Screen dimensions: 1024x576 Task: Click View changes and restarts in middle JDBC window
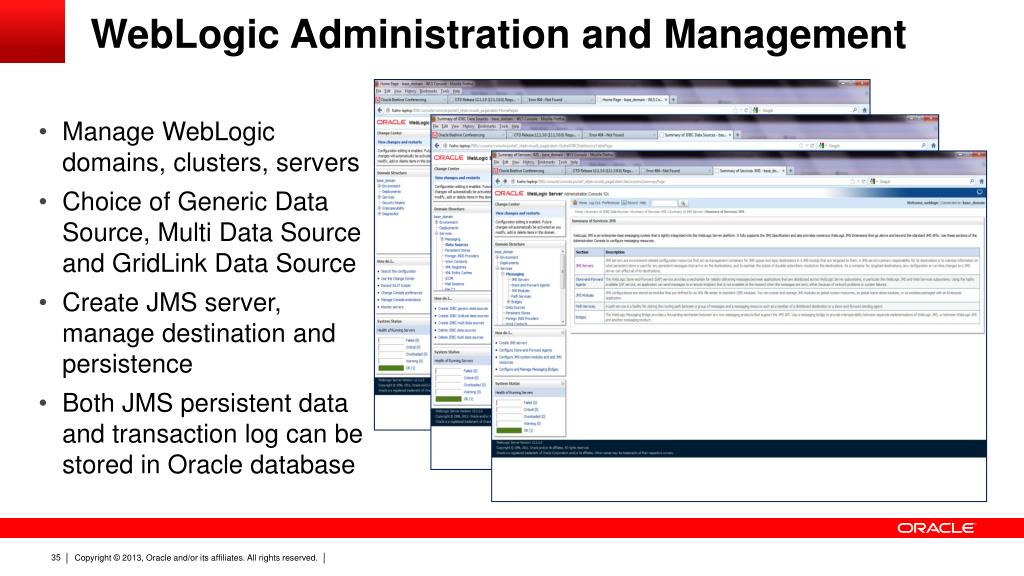pos(457,178)
